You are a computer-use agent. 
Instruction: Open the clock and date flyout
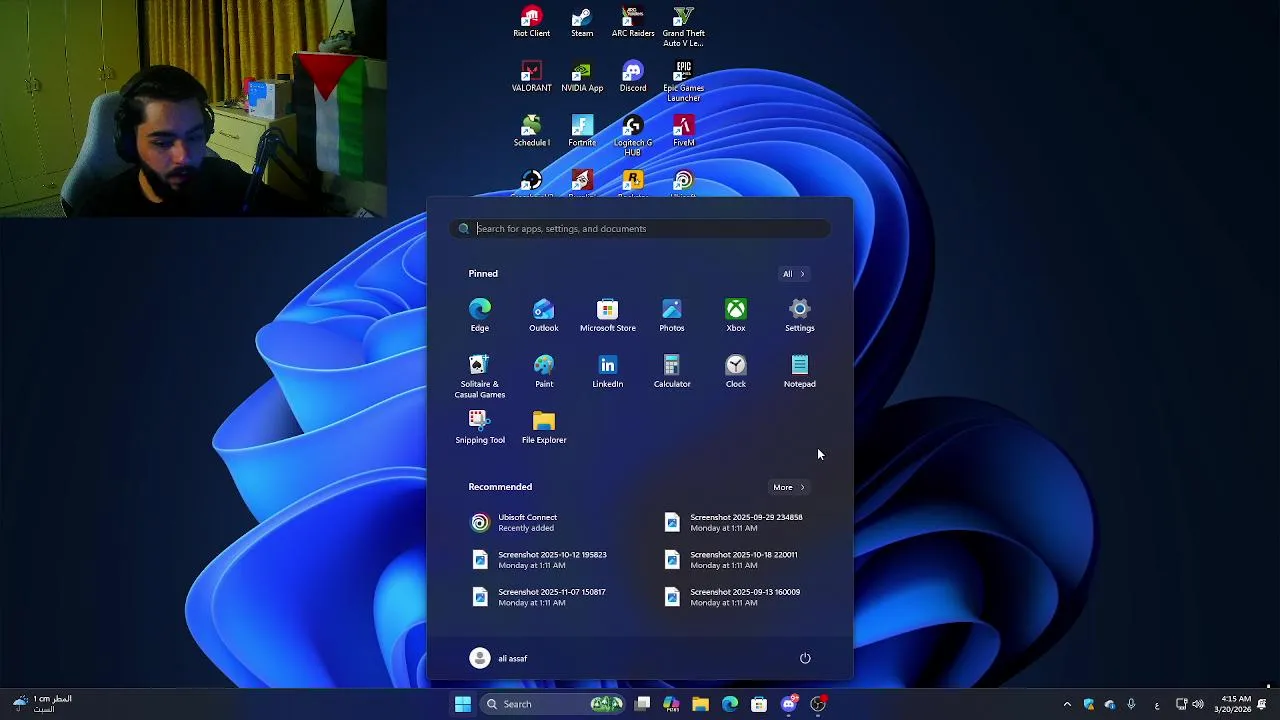1233,704
